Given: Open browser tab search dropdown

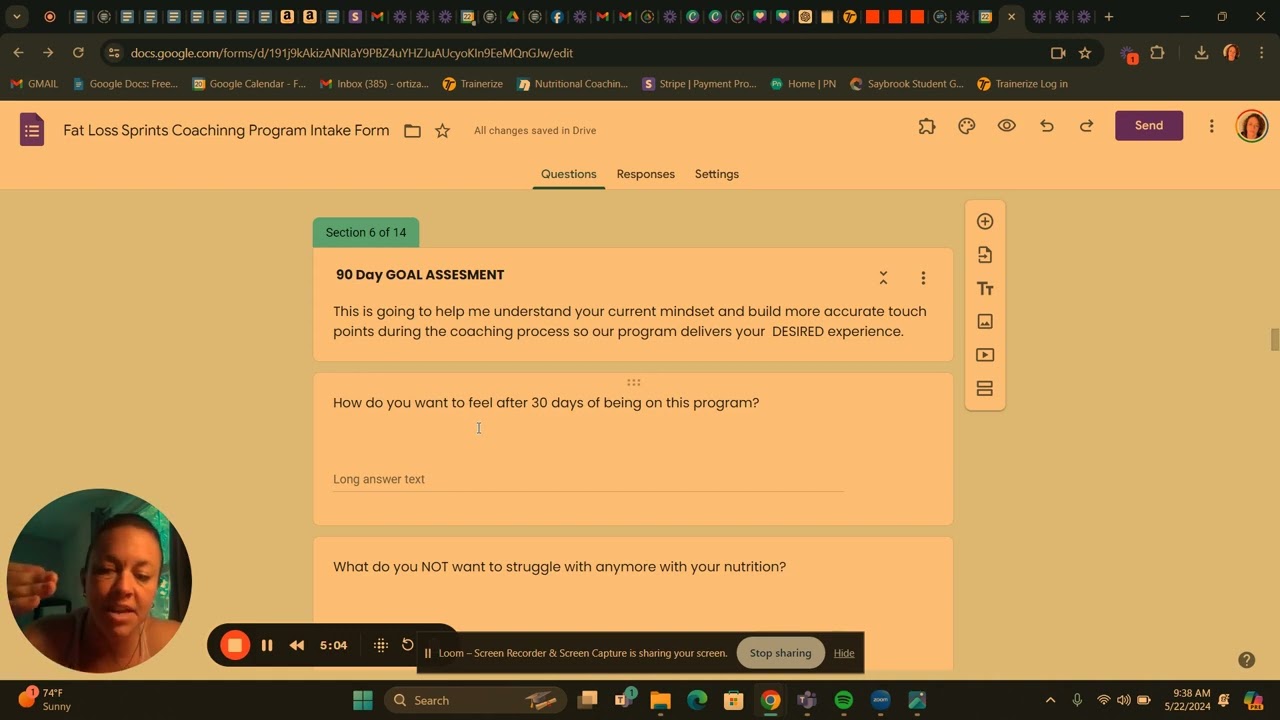Looking at the screenshot, I should [x=17, y=17].
